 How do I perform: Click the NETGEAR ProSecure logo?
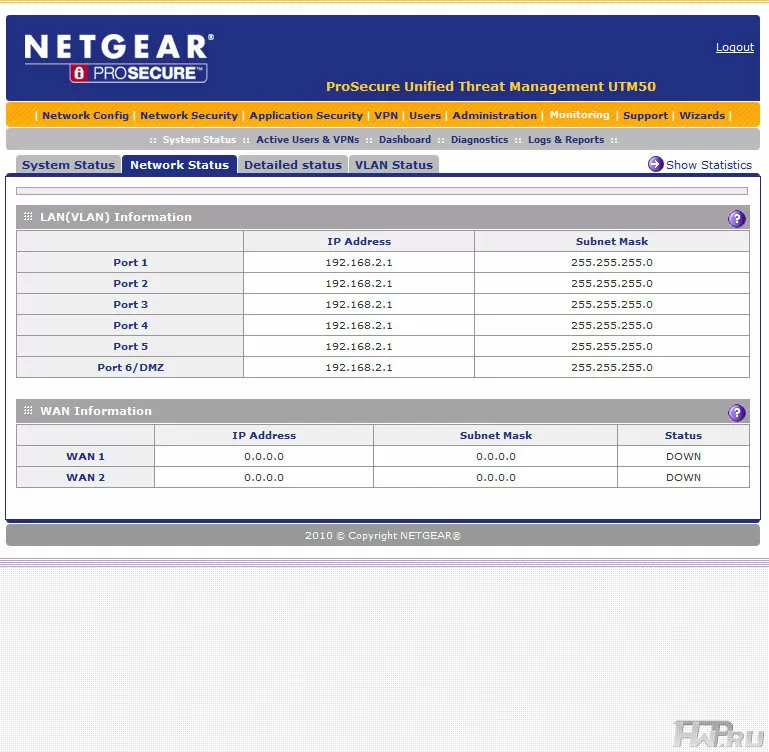coord(119,58)
